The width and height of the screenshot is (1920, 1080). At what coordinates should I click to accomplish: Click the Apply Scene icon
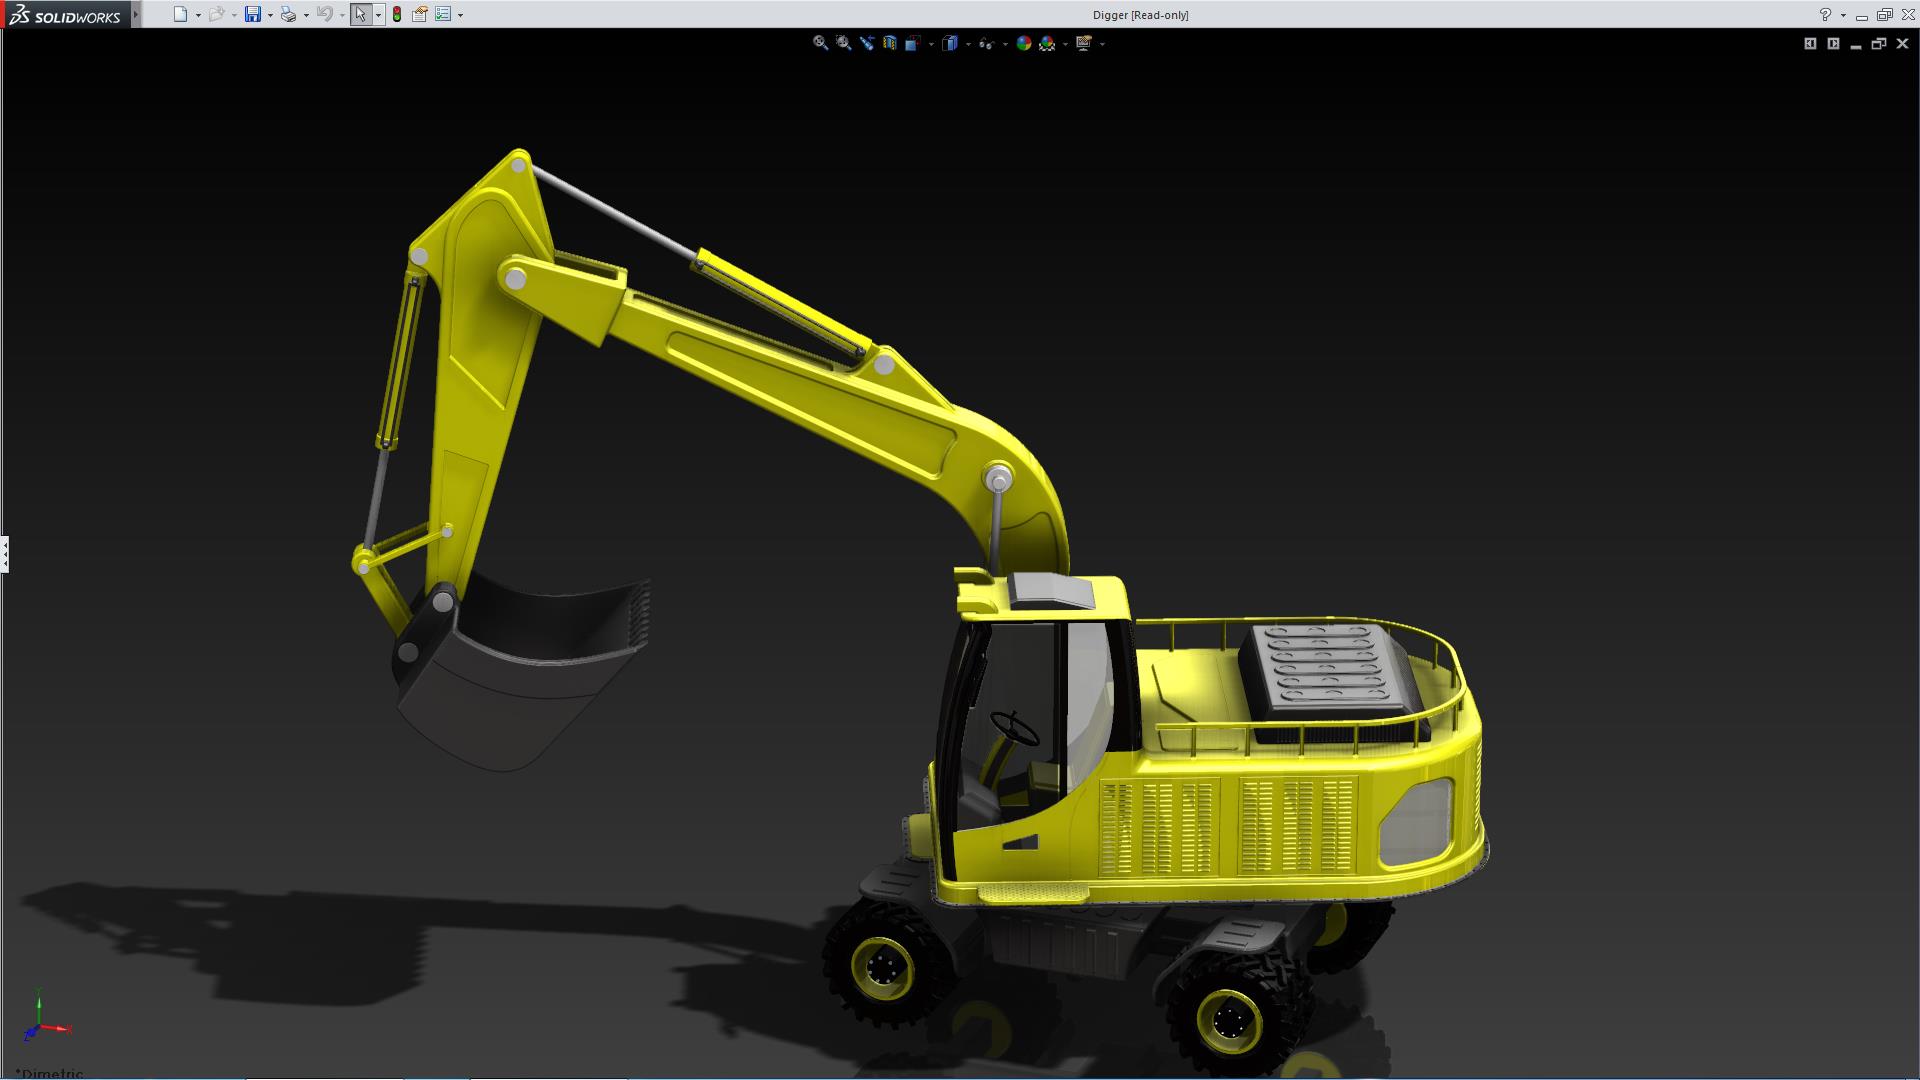(1047, 43)
